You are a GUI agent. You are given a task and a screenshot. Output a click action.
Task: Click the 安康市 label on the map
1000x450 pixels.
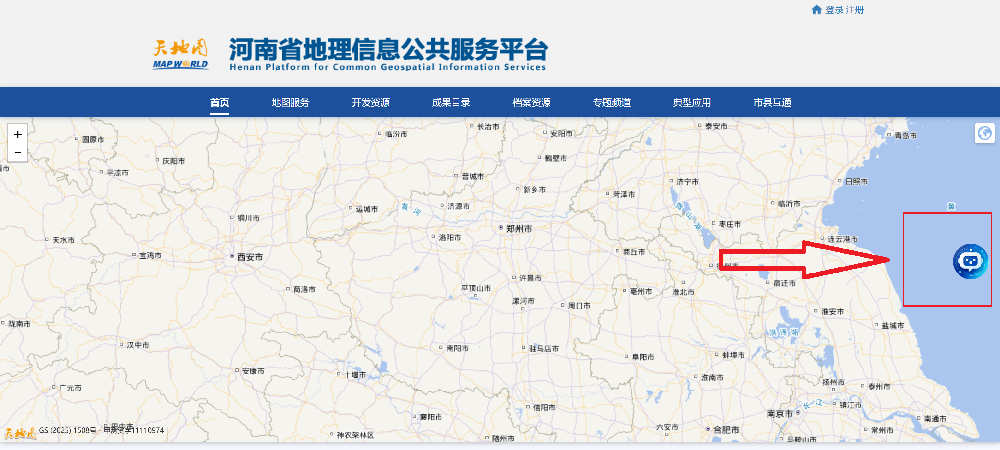pos(253,371)
